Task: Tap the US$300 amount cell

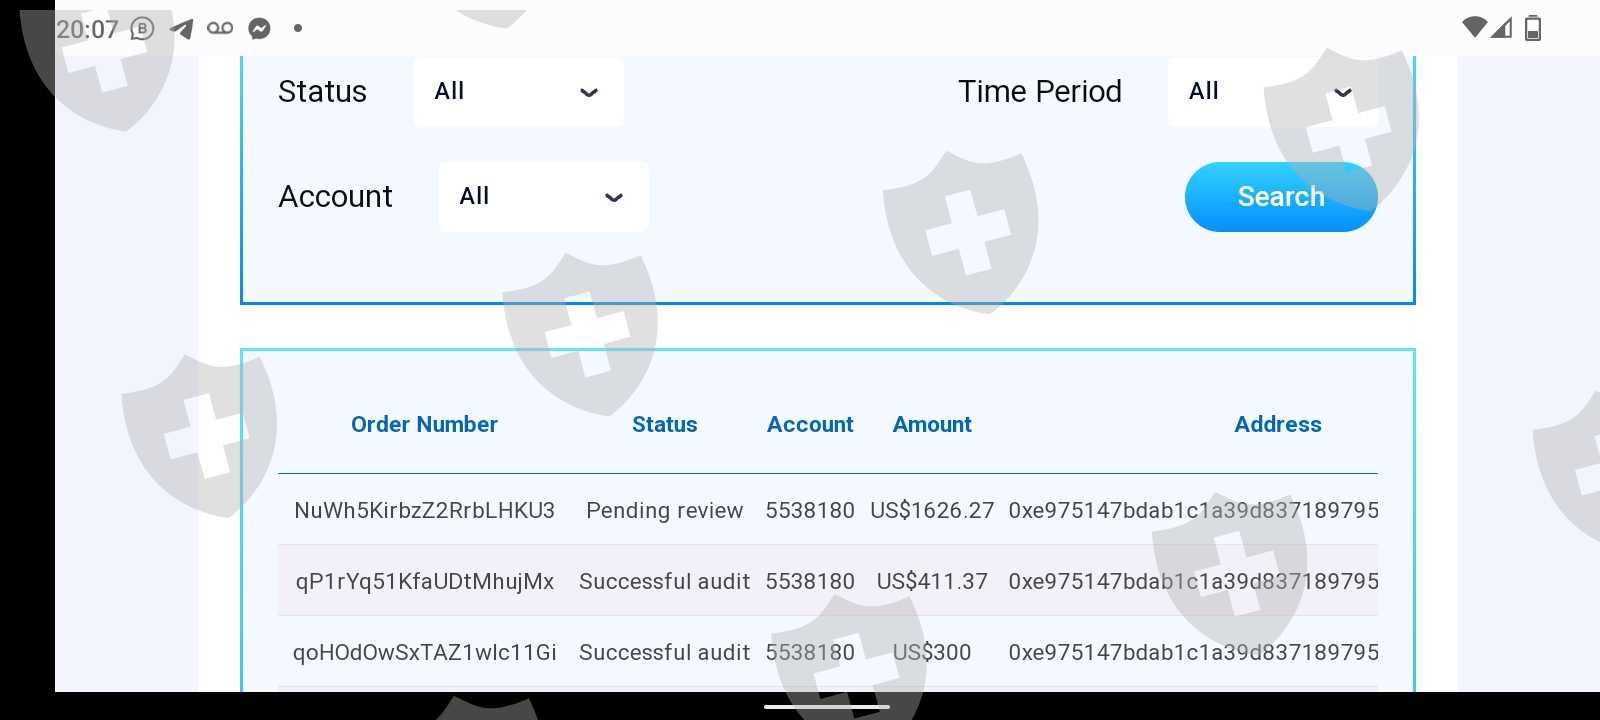Action: coord(931,652)
